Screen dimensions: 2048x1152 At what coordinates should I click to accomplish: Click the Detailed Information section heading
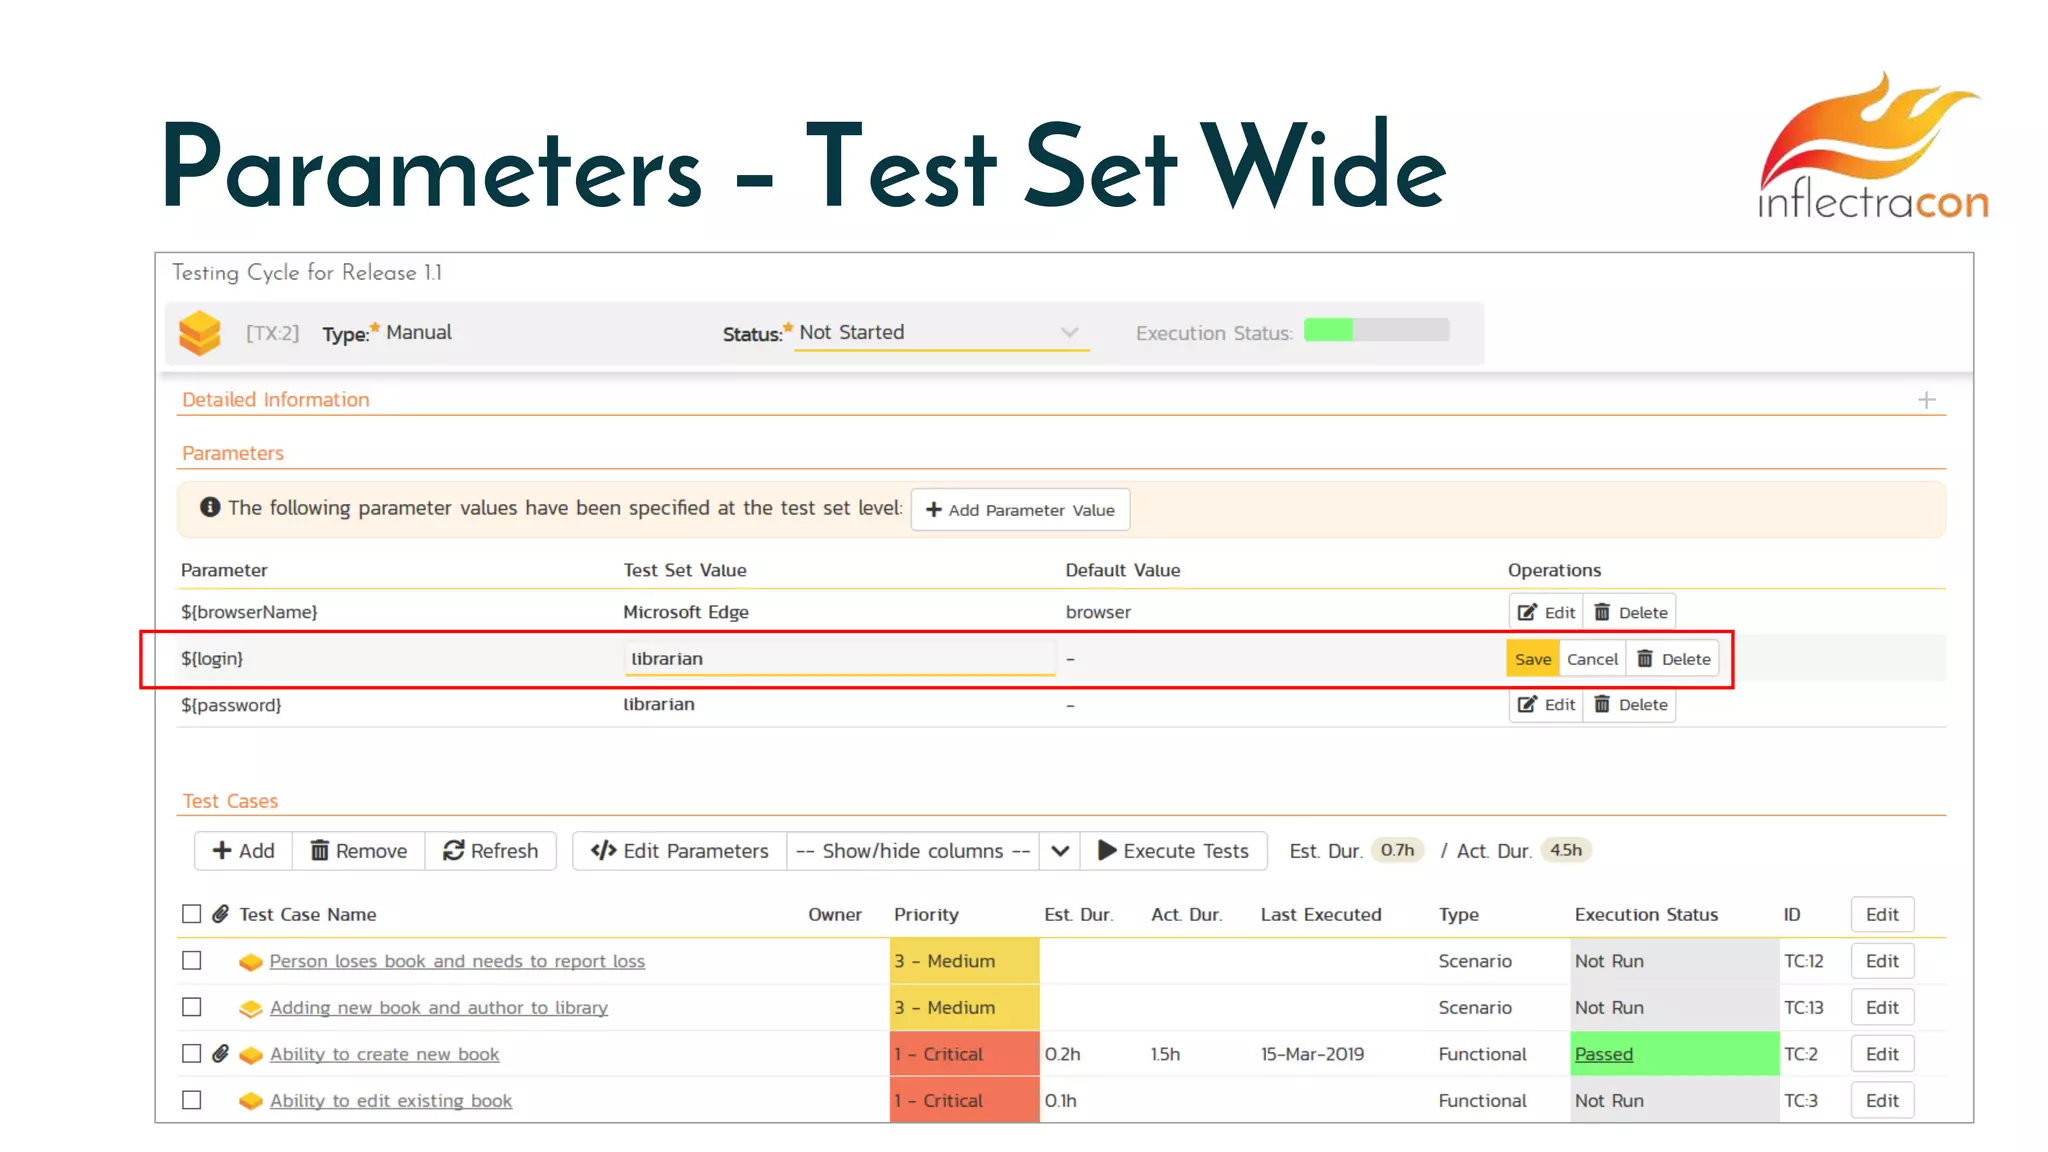pos(275,399)
